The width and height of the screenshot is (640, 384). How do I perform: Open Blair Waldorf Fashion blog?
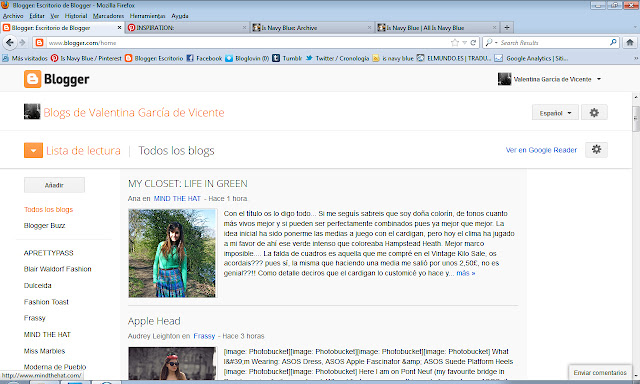tap(58, 269)
